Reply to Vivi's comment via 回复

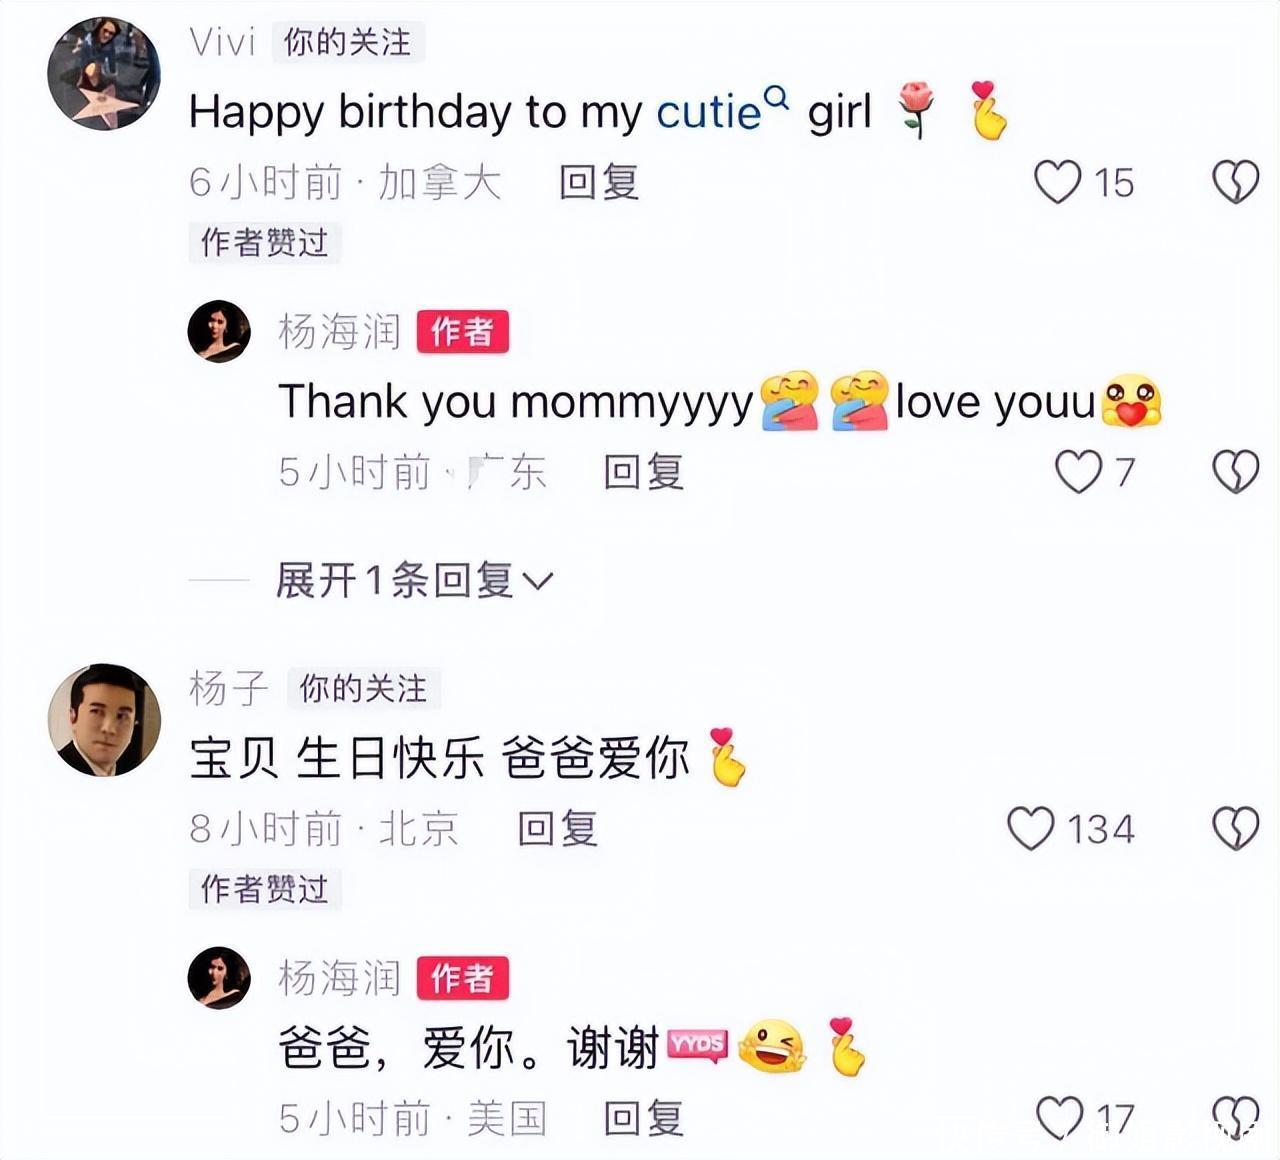point(599,182)
